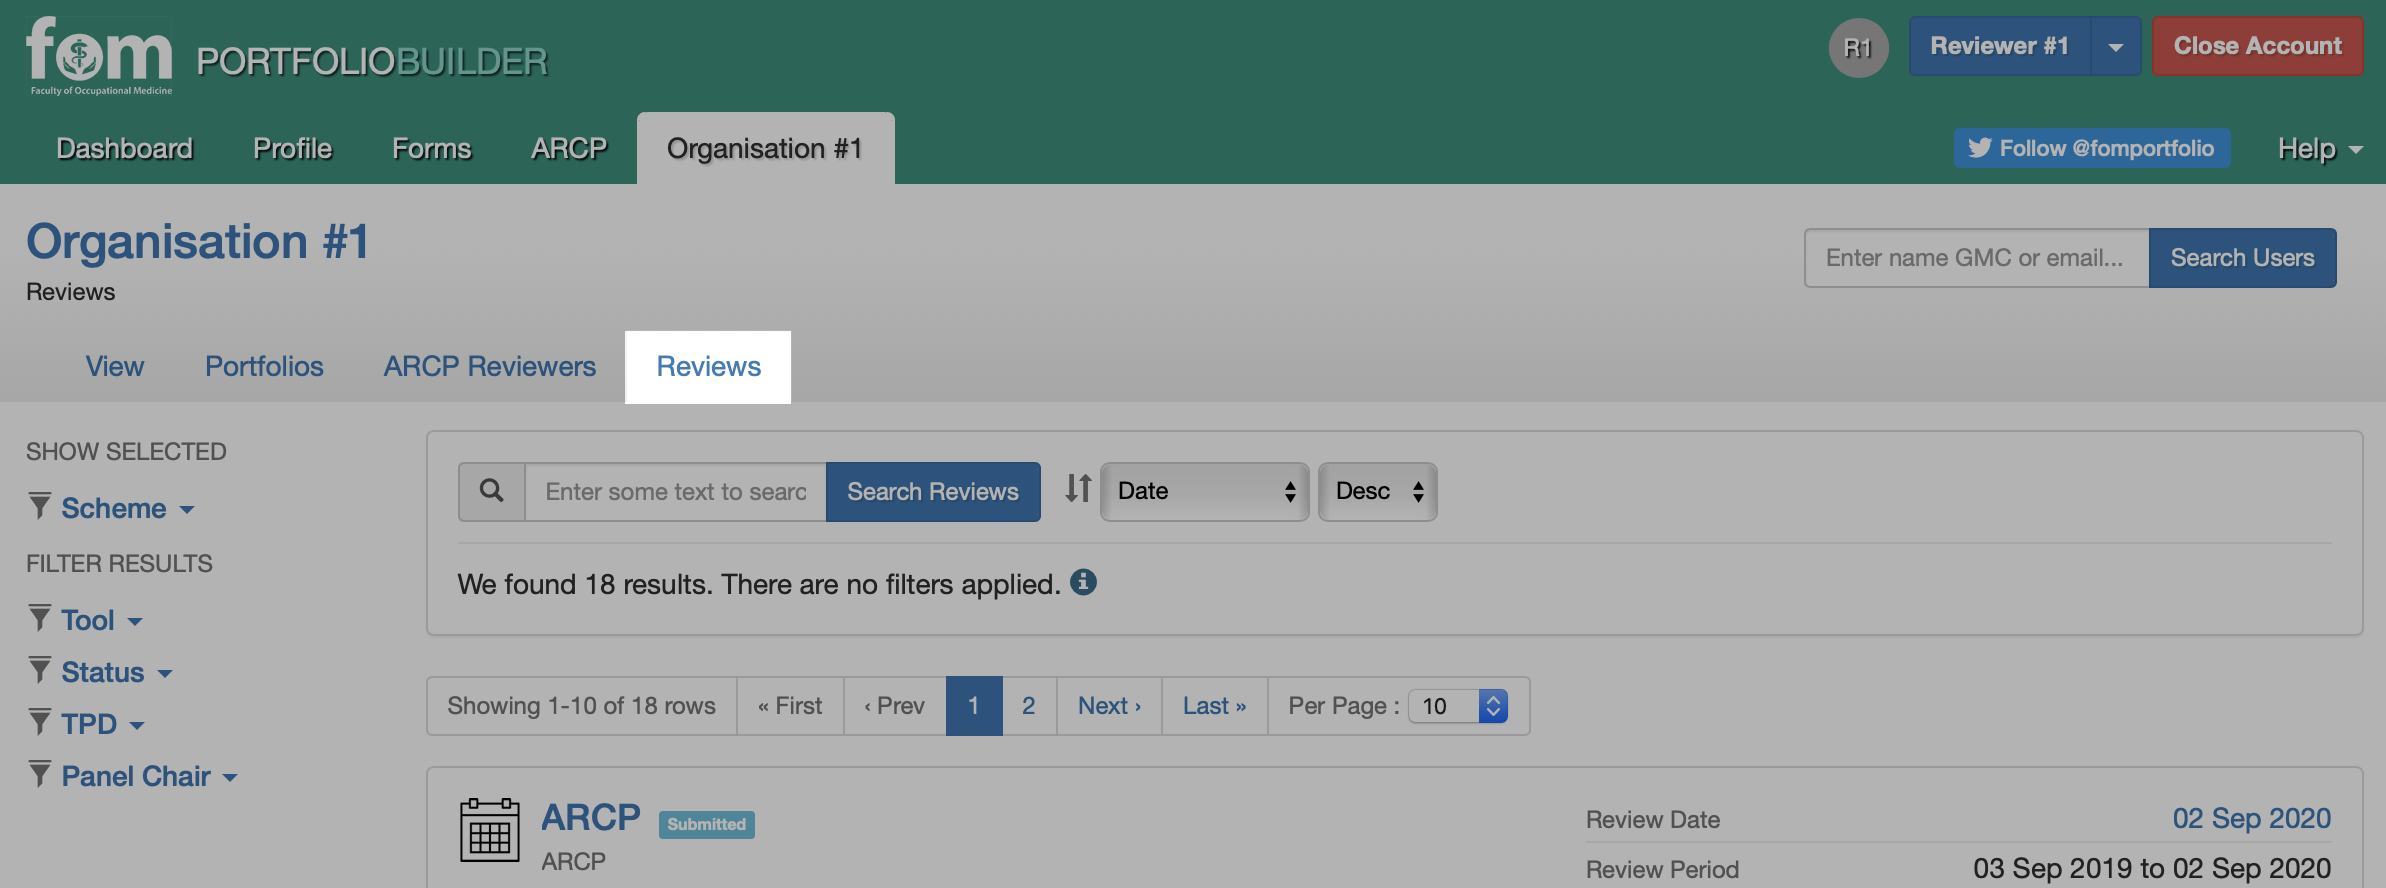Click the Status filter funnel icon
2386x888 pixels.
pyautogui.click(x=39, y=670)
